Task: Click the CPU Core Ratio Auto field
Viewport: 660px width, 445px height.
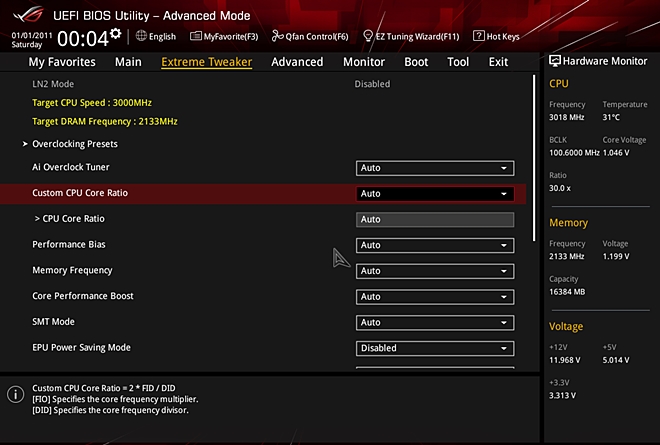Action: (435, 219)
